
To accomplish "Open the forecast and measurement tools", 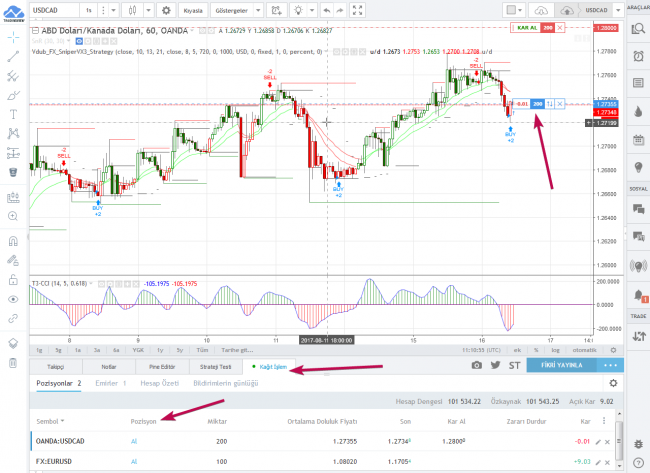I will point(13,153).
